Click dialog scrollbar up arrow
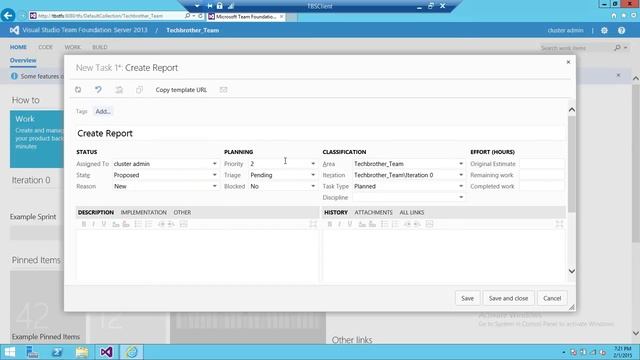 [572, 110]
